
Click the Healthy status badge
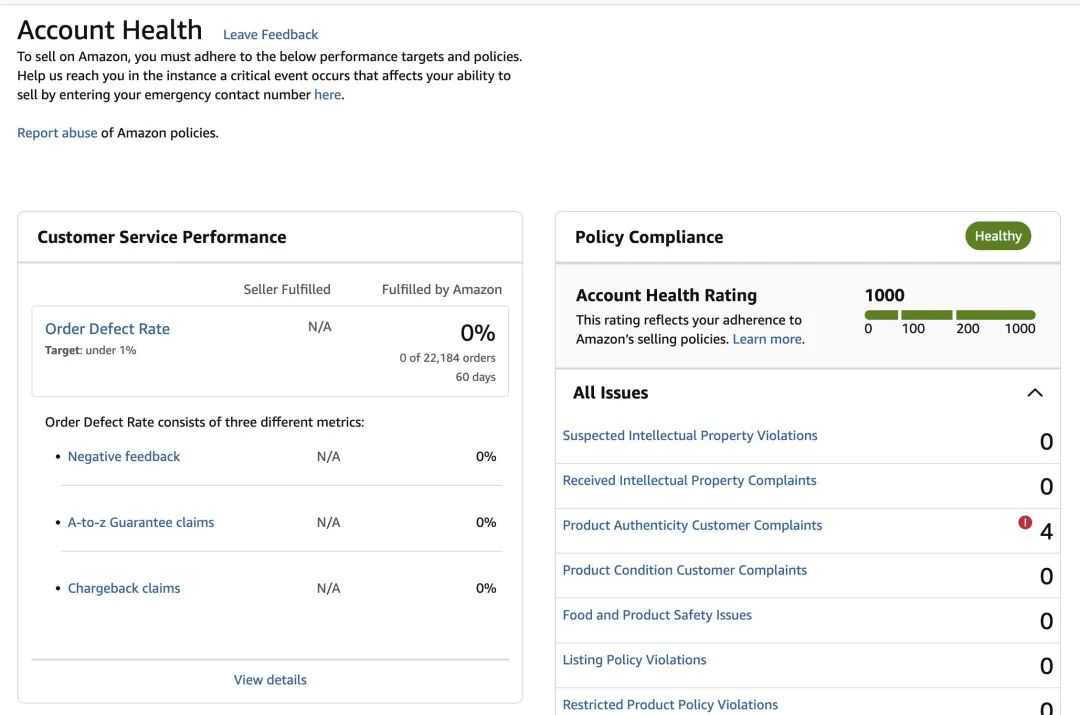997,236
